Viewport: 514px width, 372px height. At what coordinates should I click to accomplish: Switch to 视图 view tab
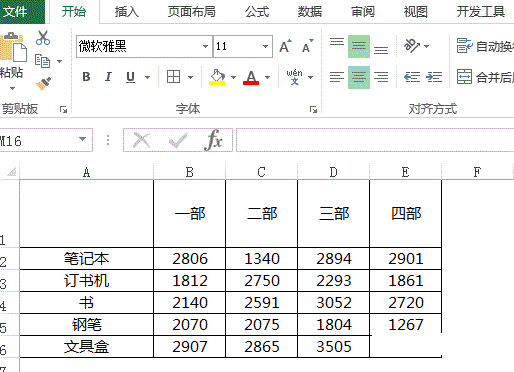tap(415, 12)
